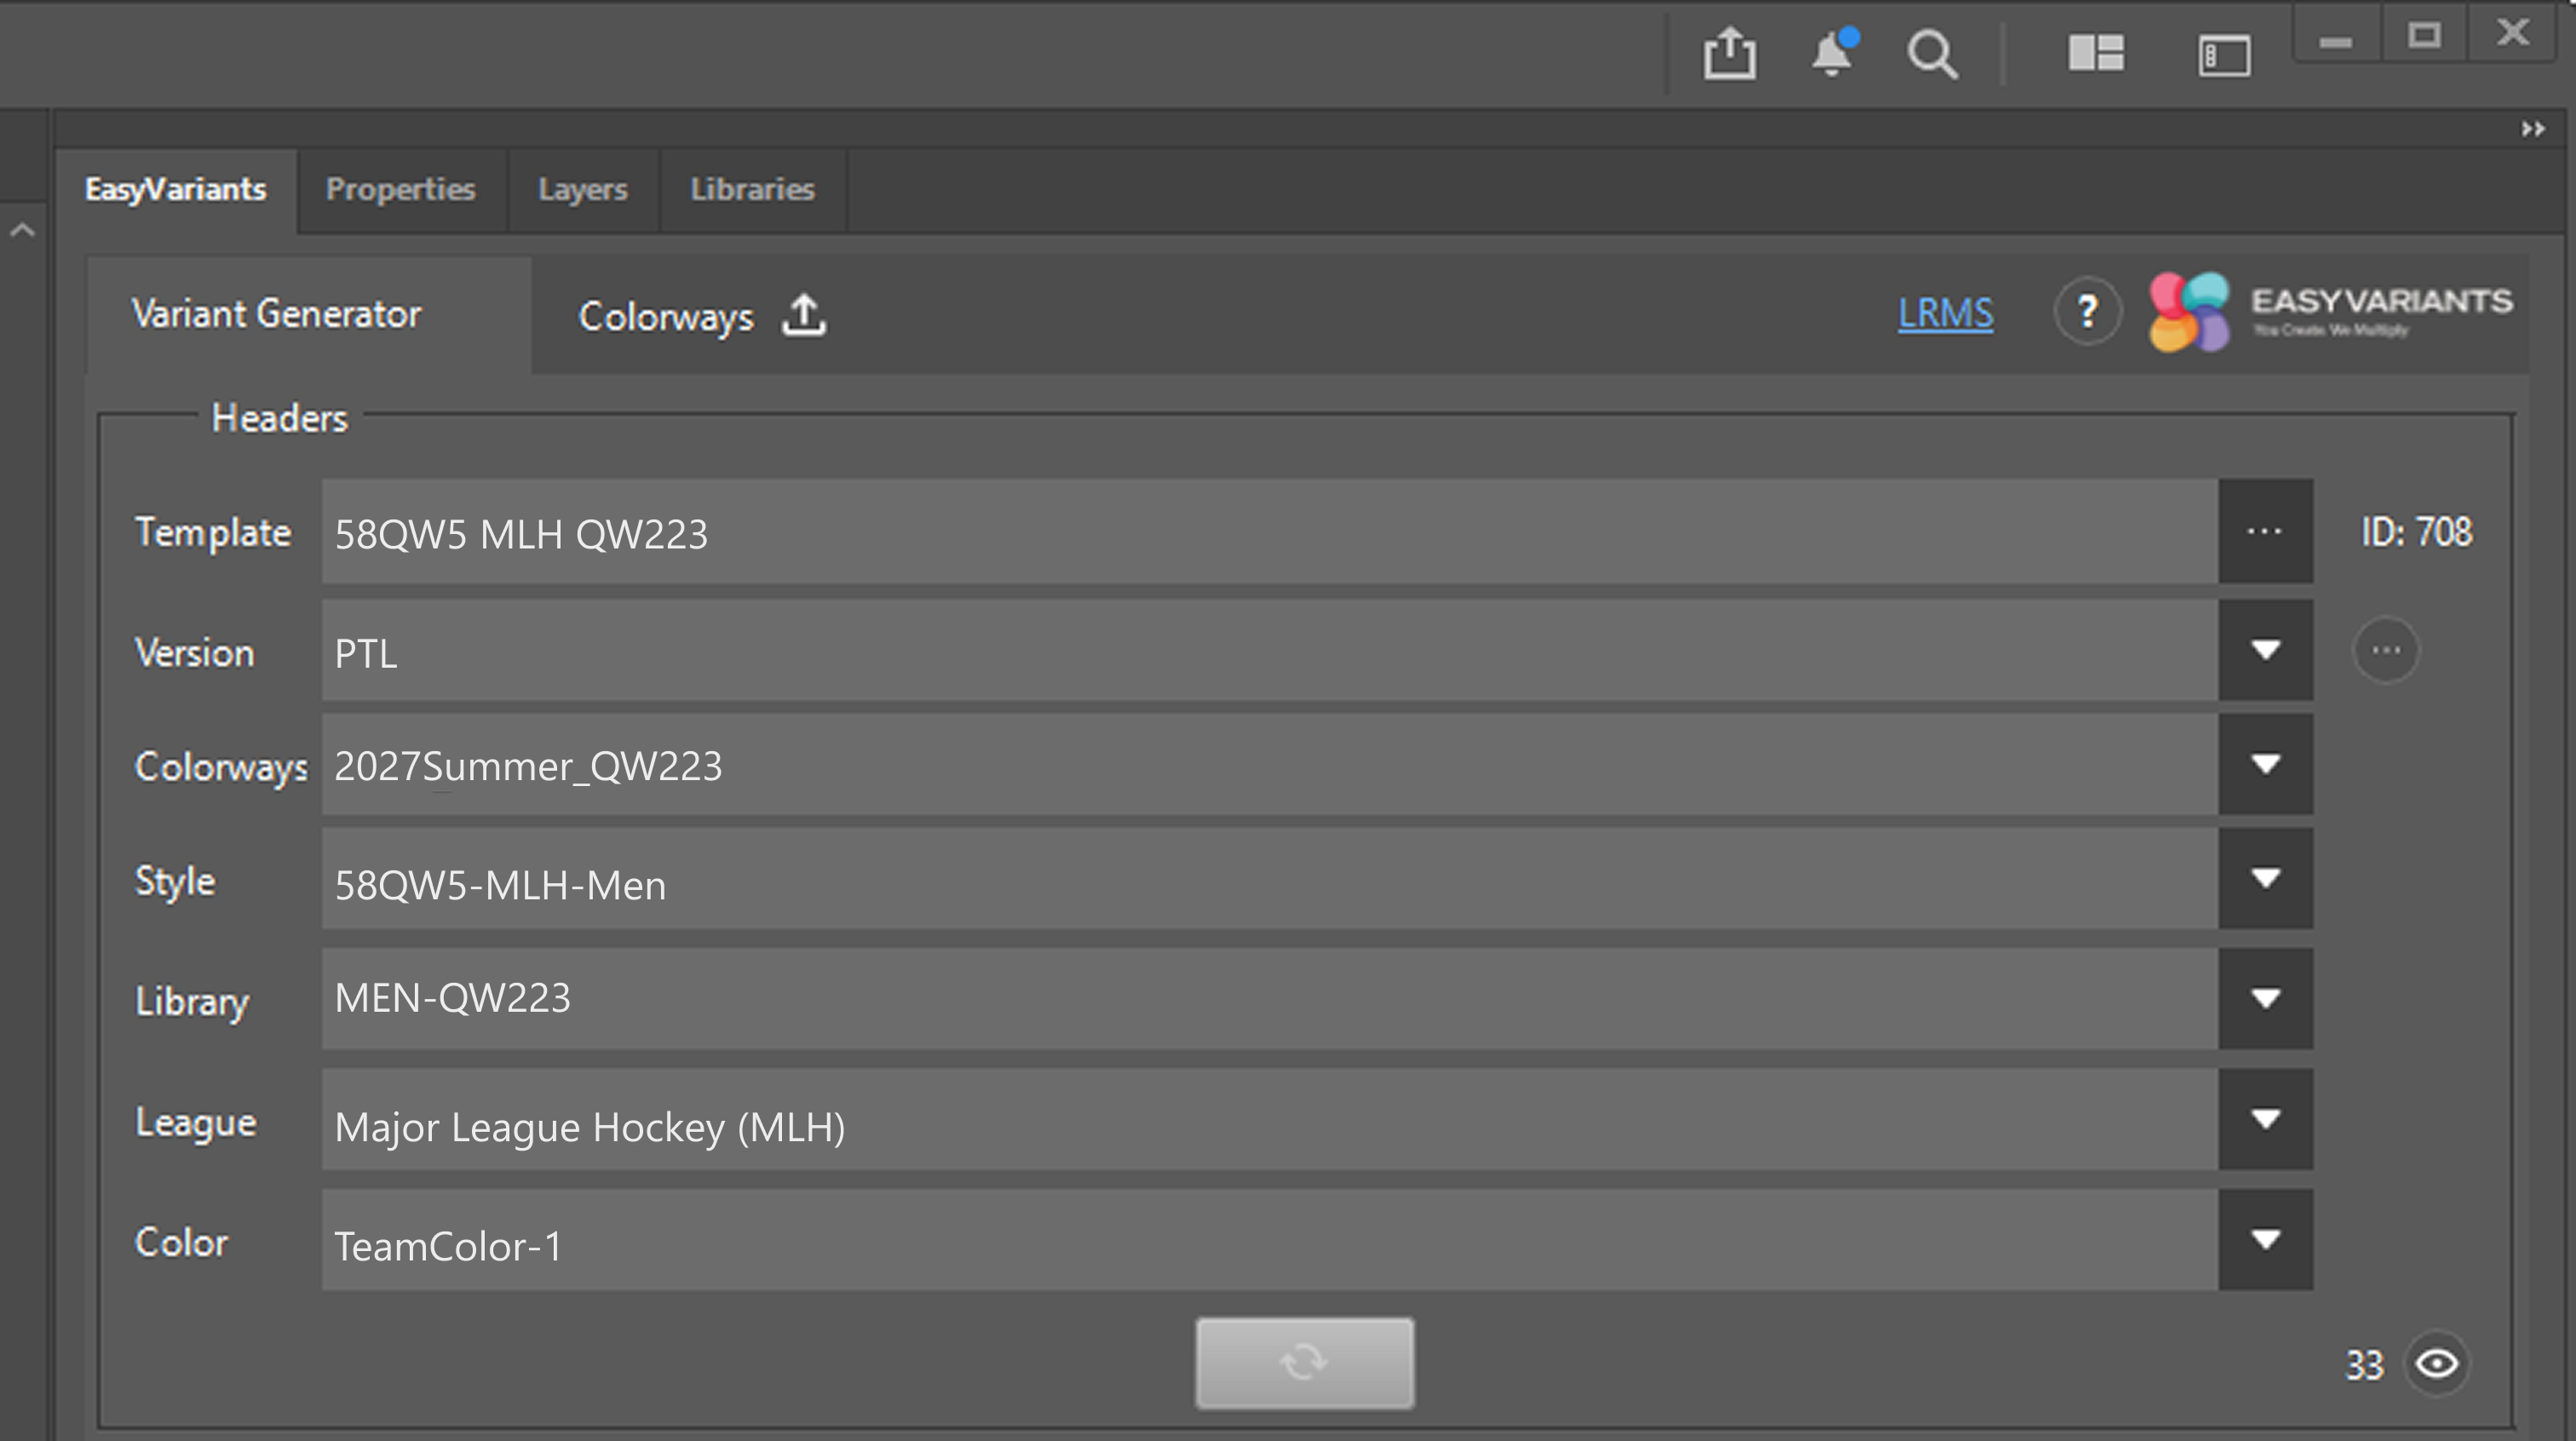Image resolution: width=2576 pixels, height=1441 pixels.
Task: Click the Headers group label
Action: pyautogui.click(x=279, y=418)
